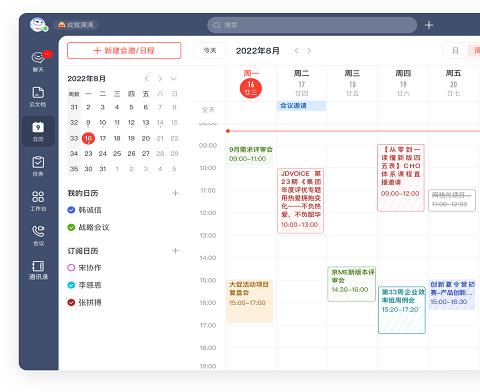The image size is (480, 392).
Task: Go to next month in the mini calendar
Action: [160, 78]
